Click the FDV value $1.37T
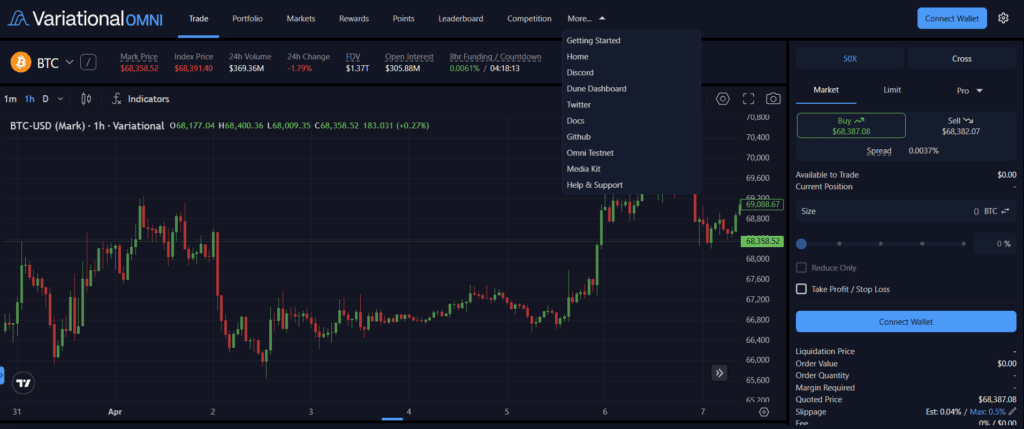 358,68
